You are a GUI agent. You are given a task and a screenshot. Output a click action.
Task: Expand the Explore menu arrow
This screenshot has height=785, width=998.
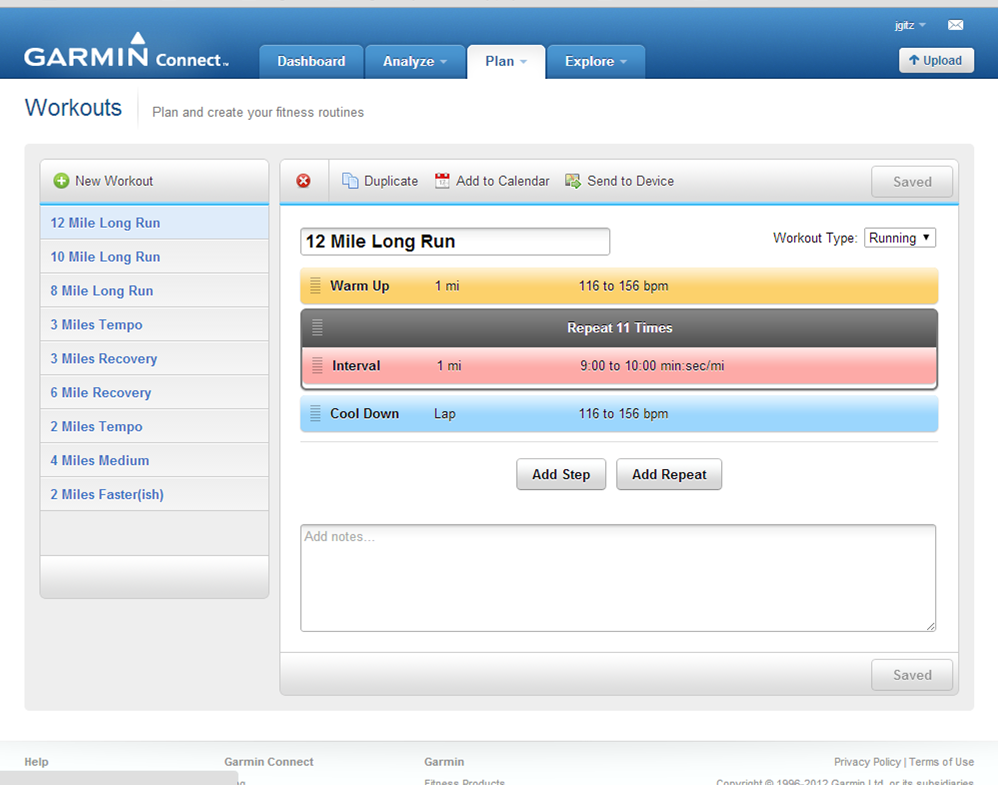pyautogui.click(x=623, y=62)
